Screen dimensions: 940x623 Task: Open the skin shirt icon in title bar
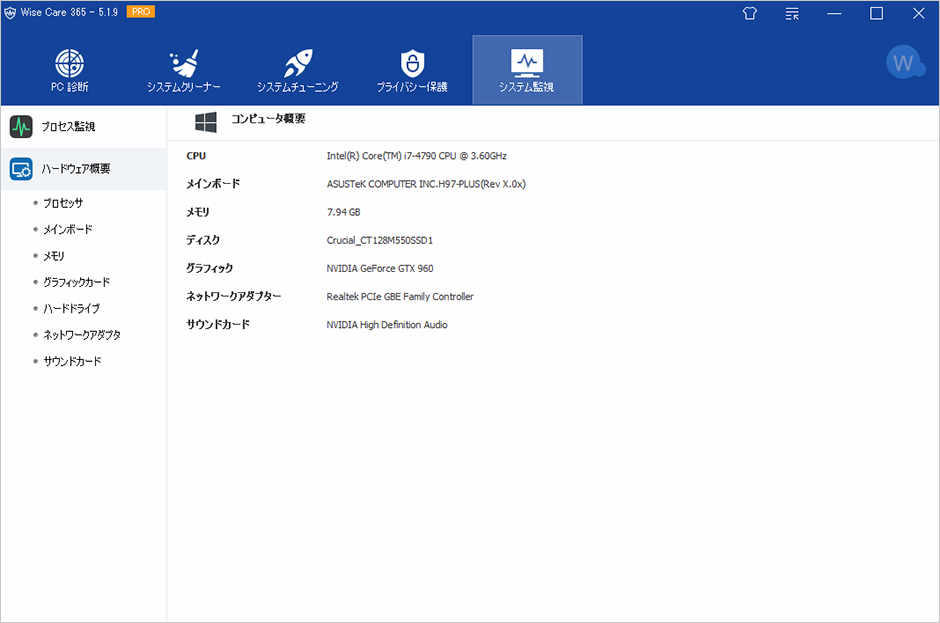[750, 13]
